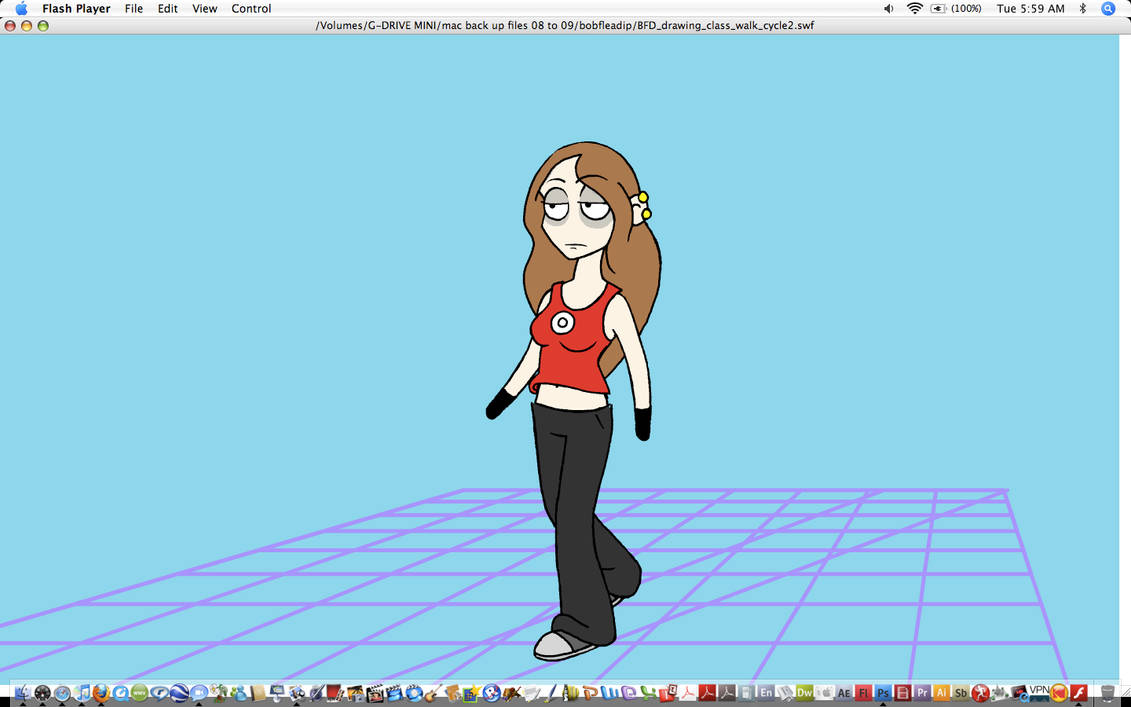
Task: Launch Photoshop via its Dock icon
Action: pyautogui.click(x=883, y=692)
